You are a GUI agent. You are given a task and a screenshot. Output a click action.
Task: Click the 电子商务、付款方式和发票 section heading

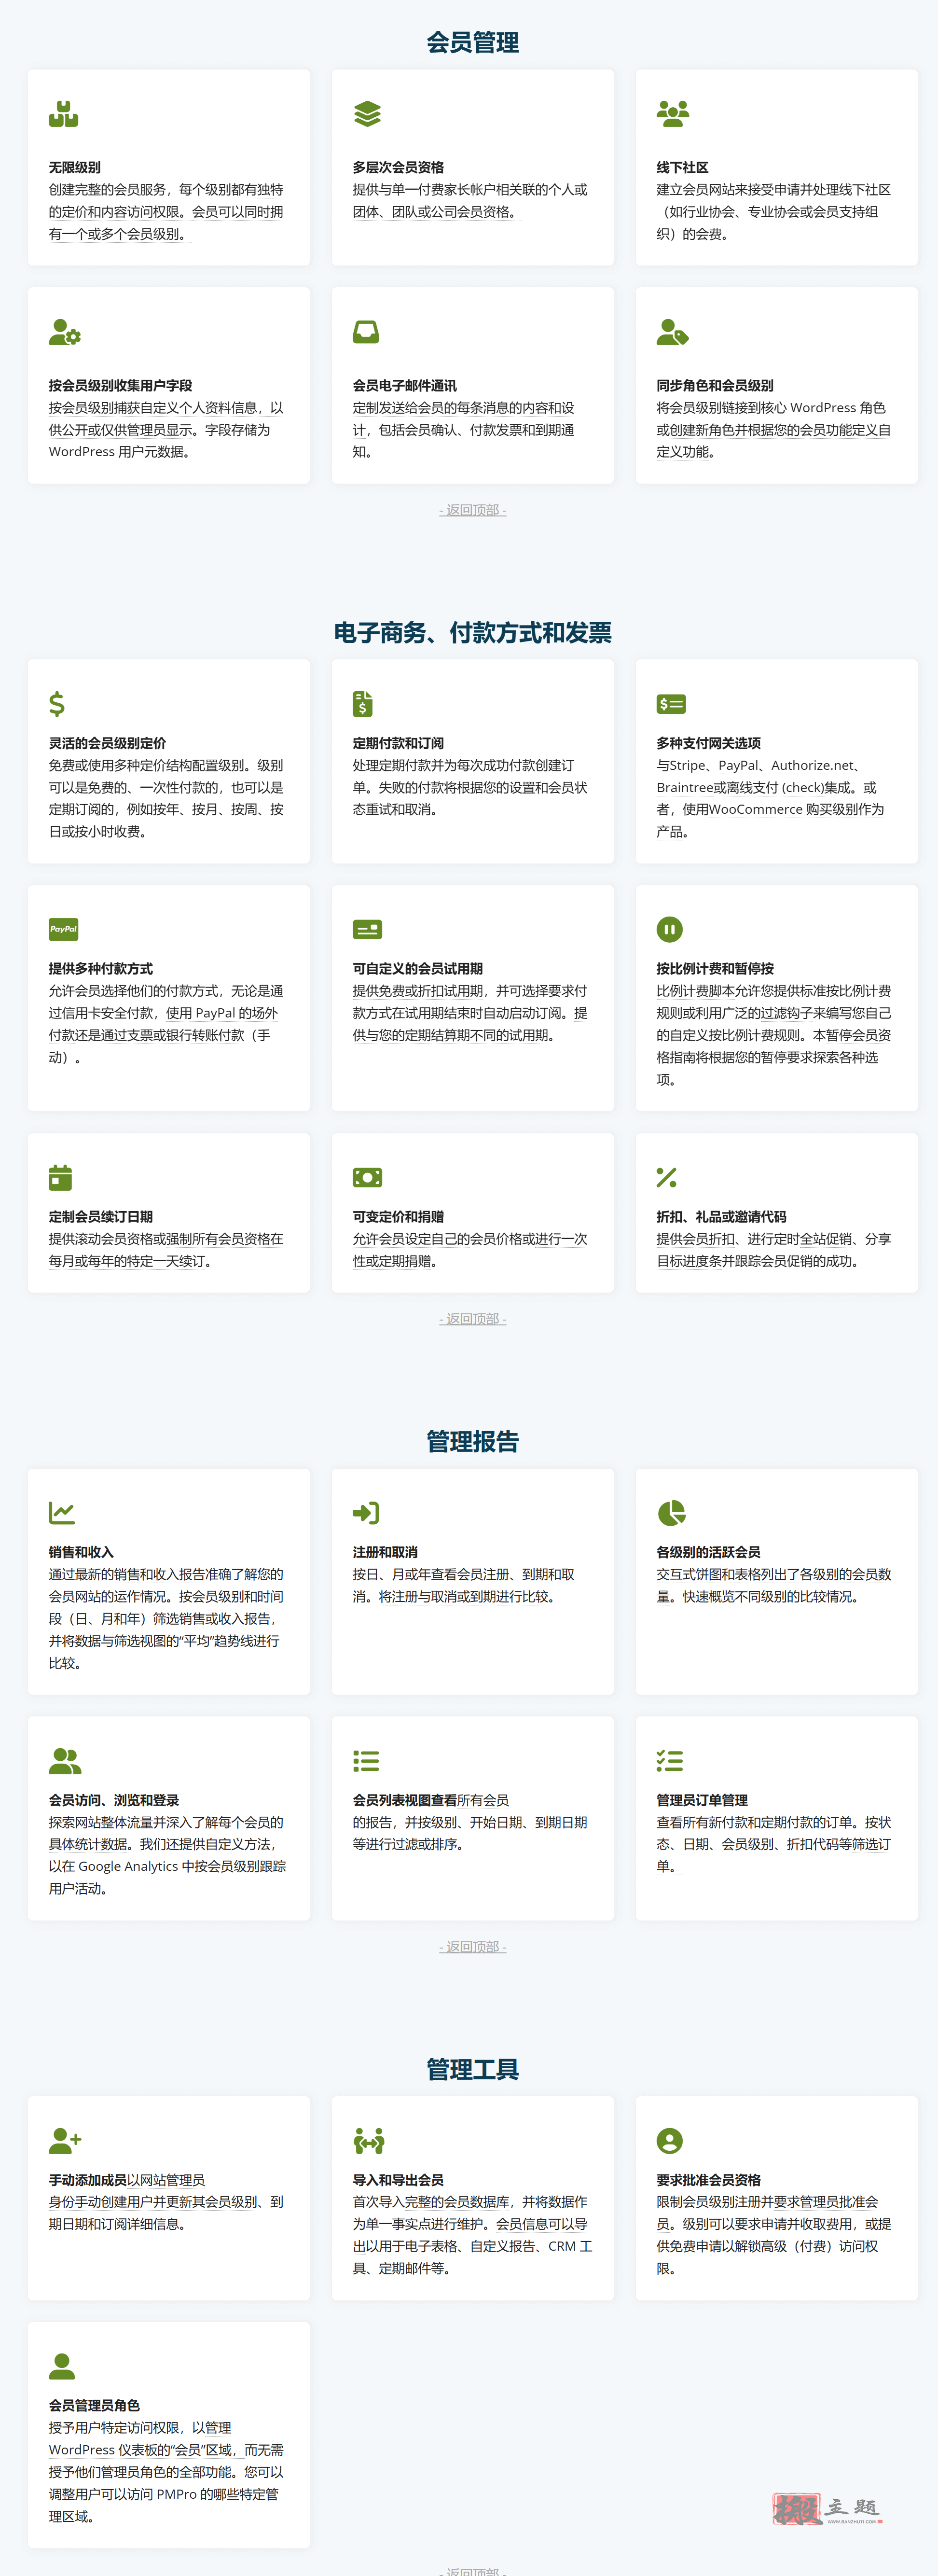472,632
